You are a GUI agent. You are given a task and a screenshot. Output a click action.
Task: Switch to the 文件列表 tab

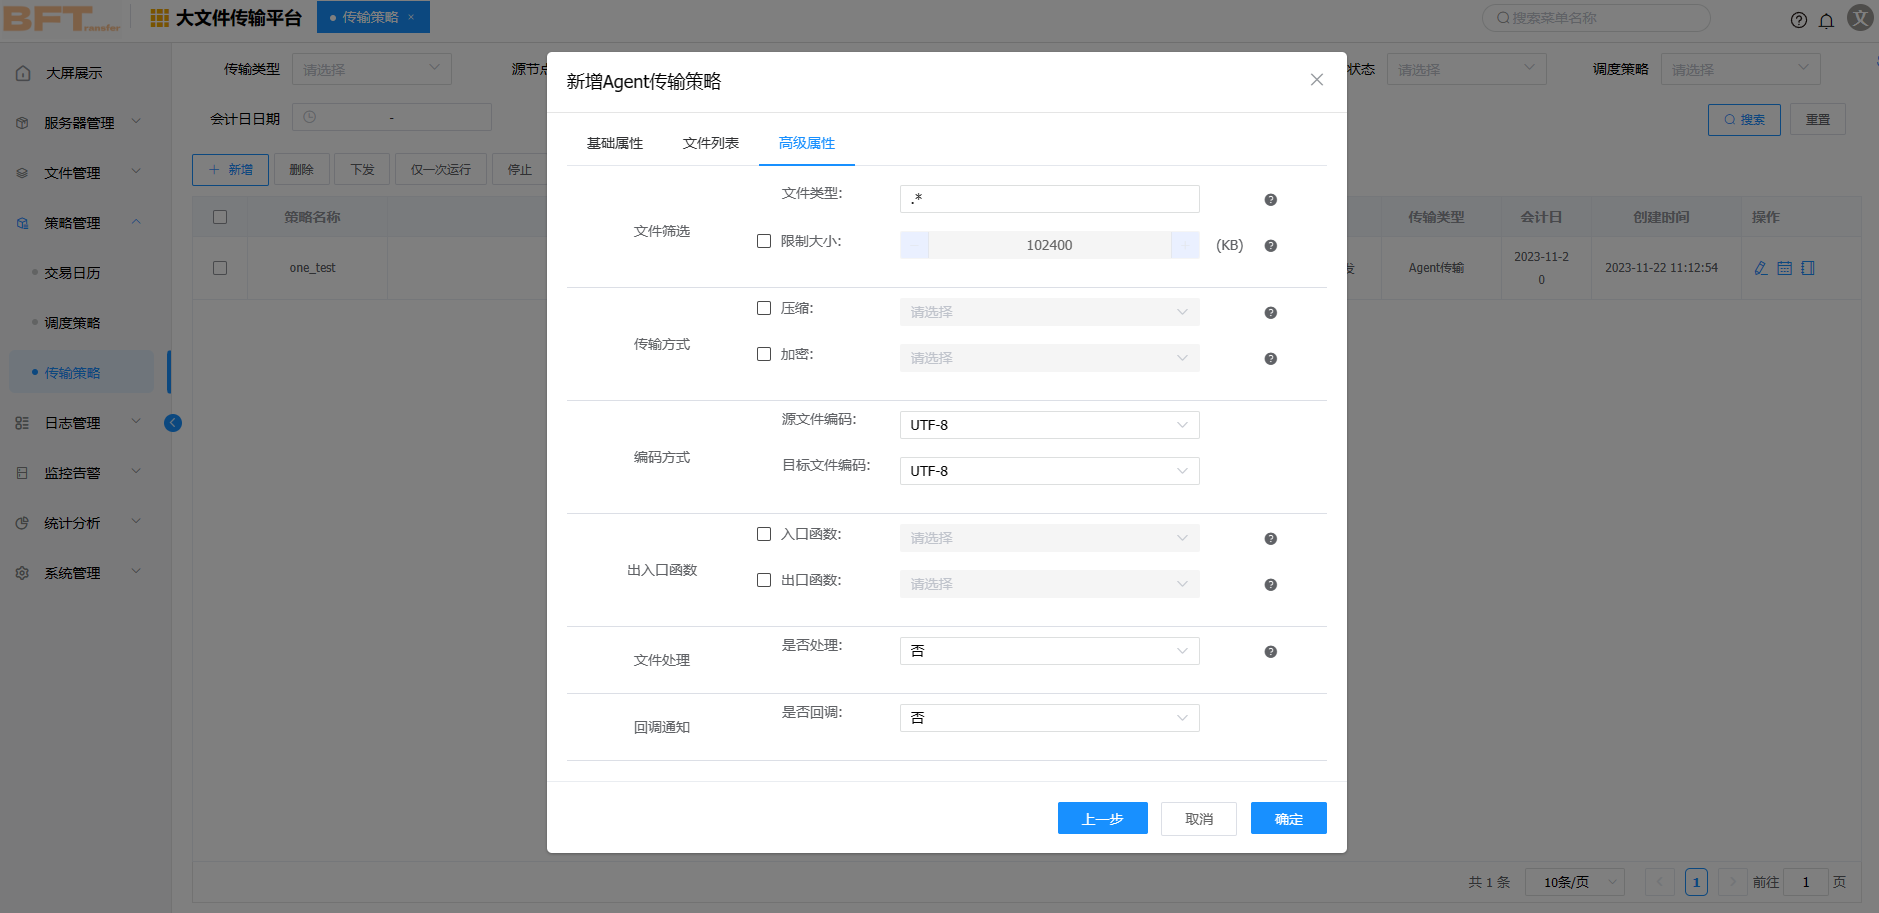point(710,143)
